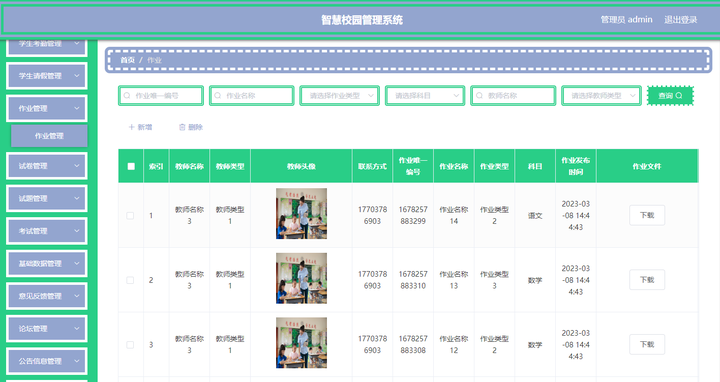The image size is (720, 382).
Task: Click the 作业类型 column header
Action: point(495,166)
